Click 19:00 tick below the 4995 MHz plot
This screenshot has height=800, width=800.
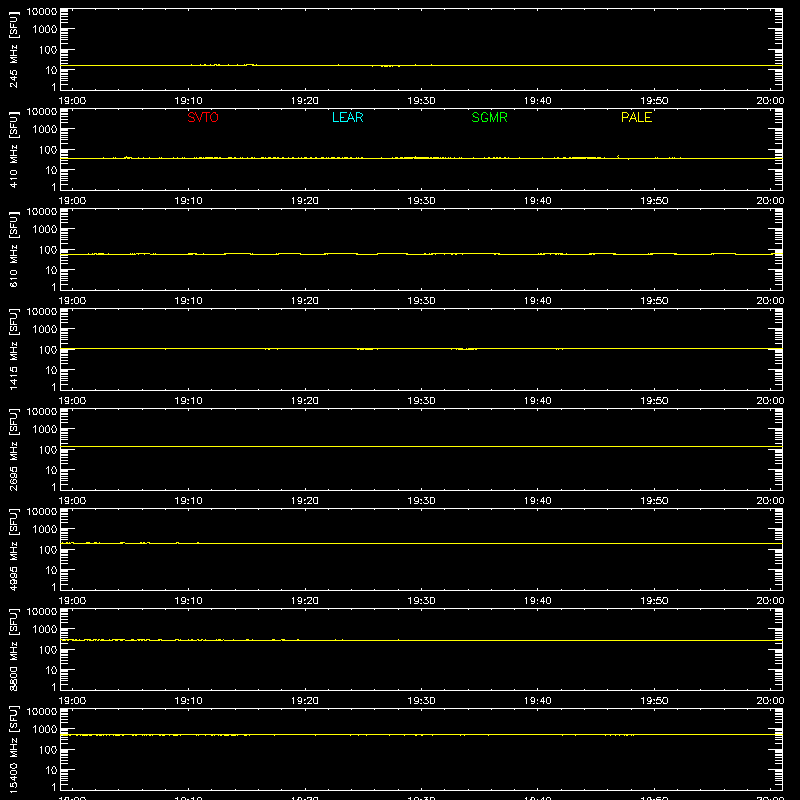coord(72,601)
